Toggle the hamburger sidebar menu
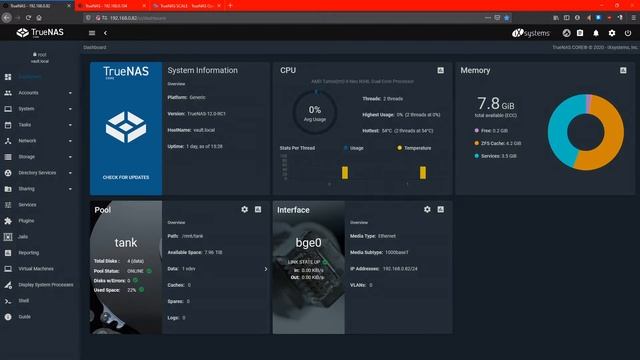 coord(92,33)
